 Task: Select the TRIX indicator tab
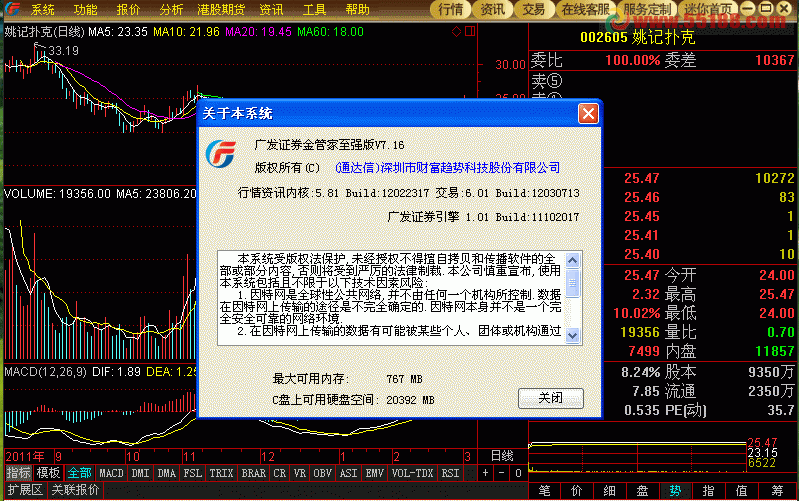pos(221,473)
